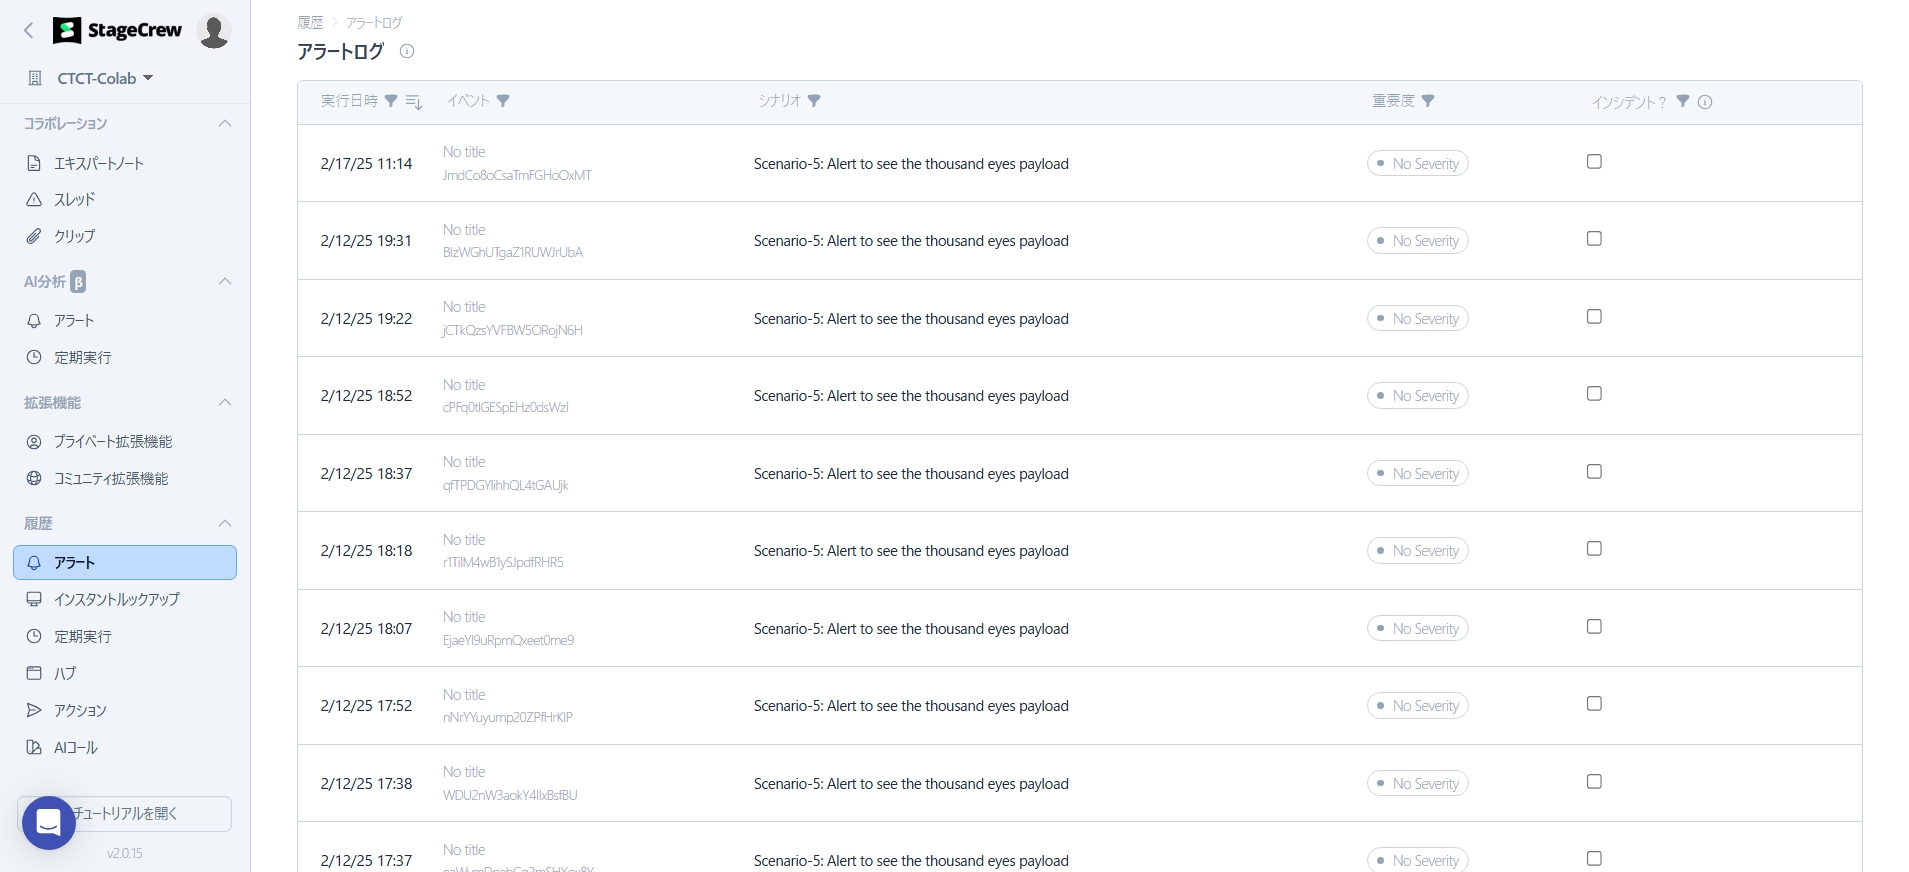
Task: Click No Severity badge on 2/12/25 19:22 row
Action: click(1417, 319)
